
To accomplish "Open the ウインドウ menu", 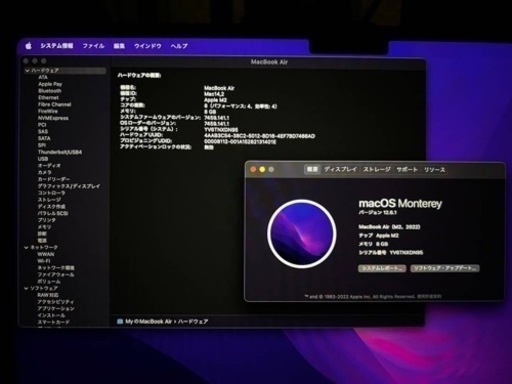I will [x=147, y=46].
